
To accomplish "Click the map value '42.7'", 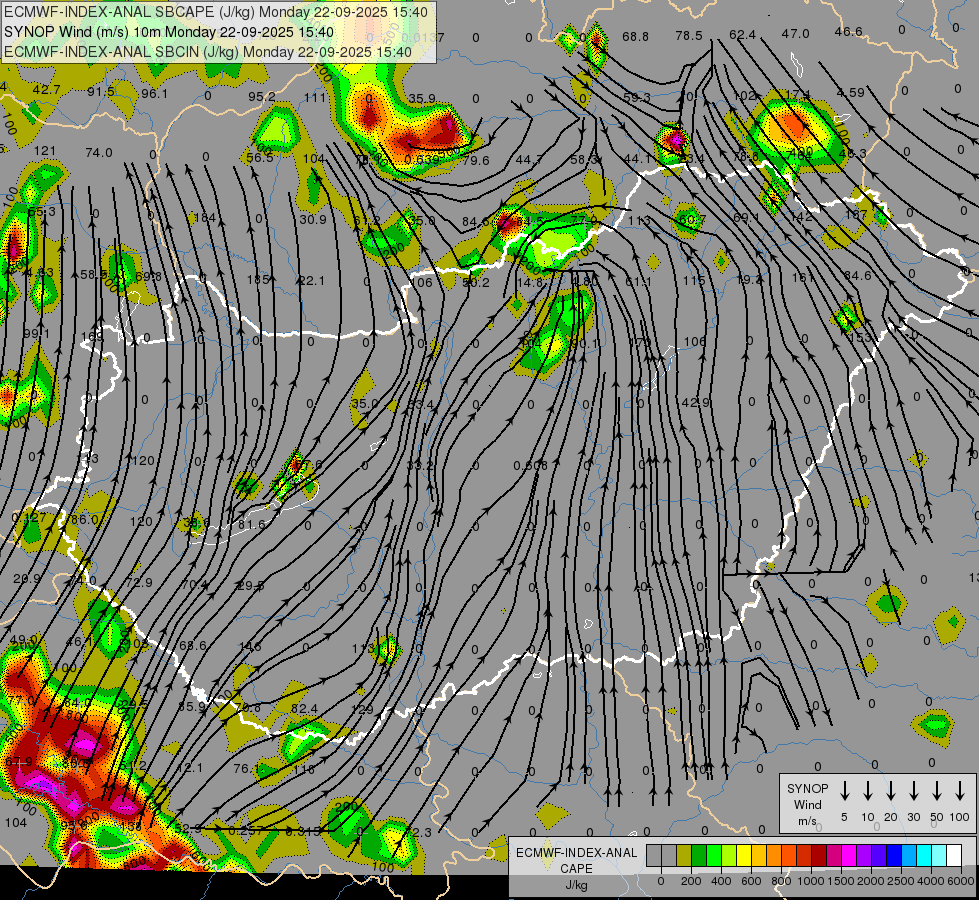I will [47, 90].
